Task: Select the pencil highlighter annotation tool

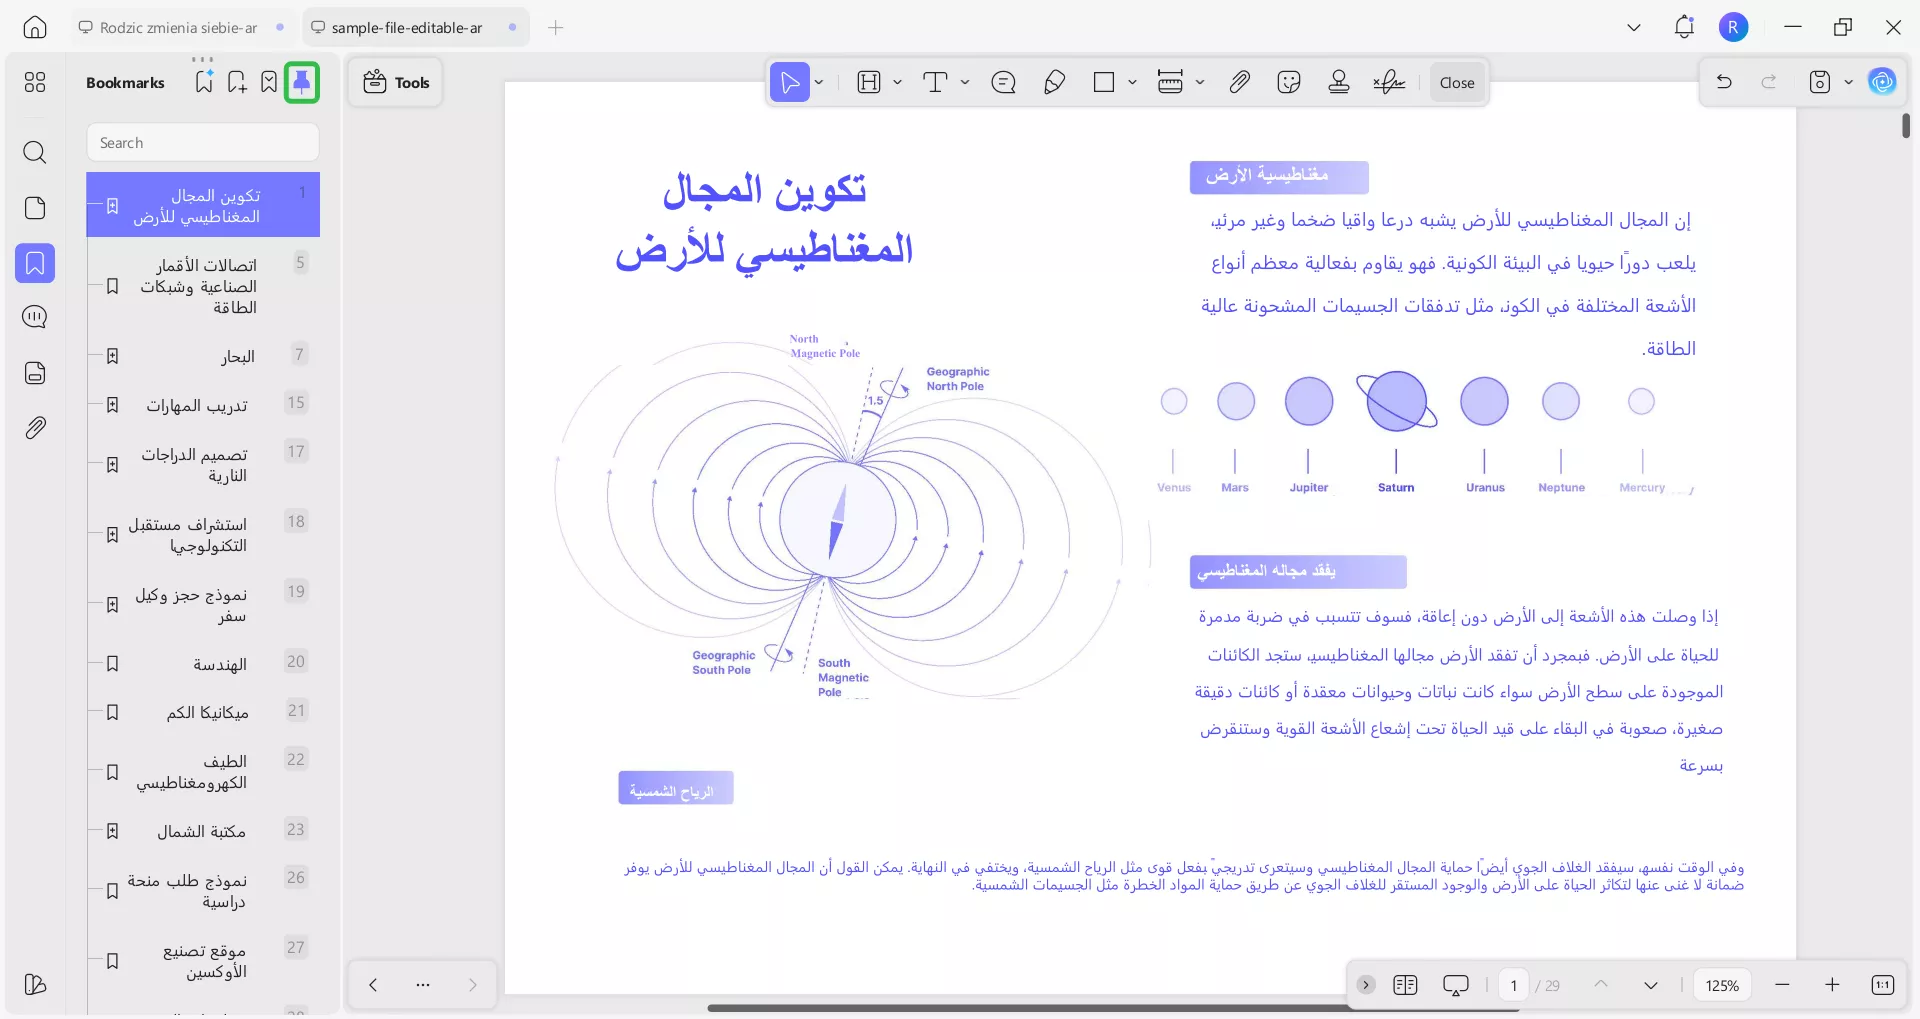Action: click(1055, 82)
